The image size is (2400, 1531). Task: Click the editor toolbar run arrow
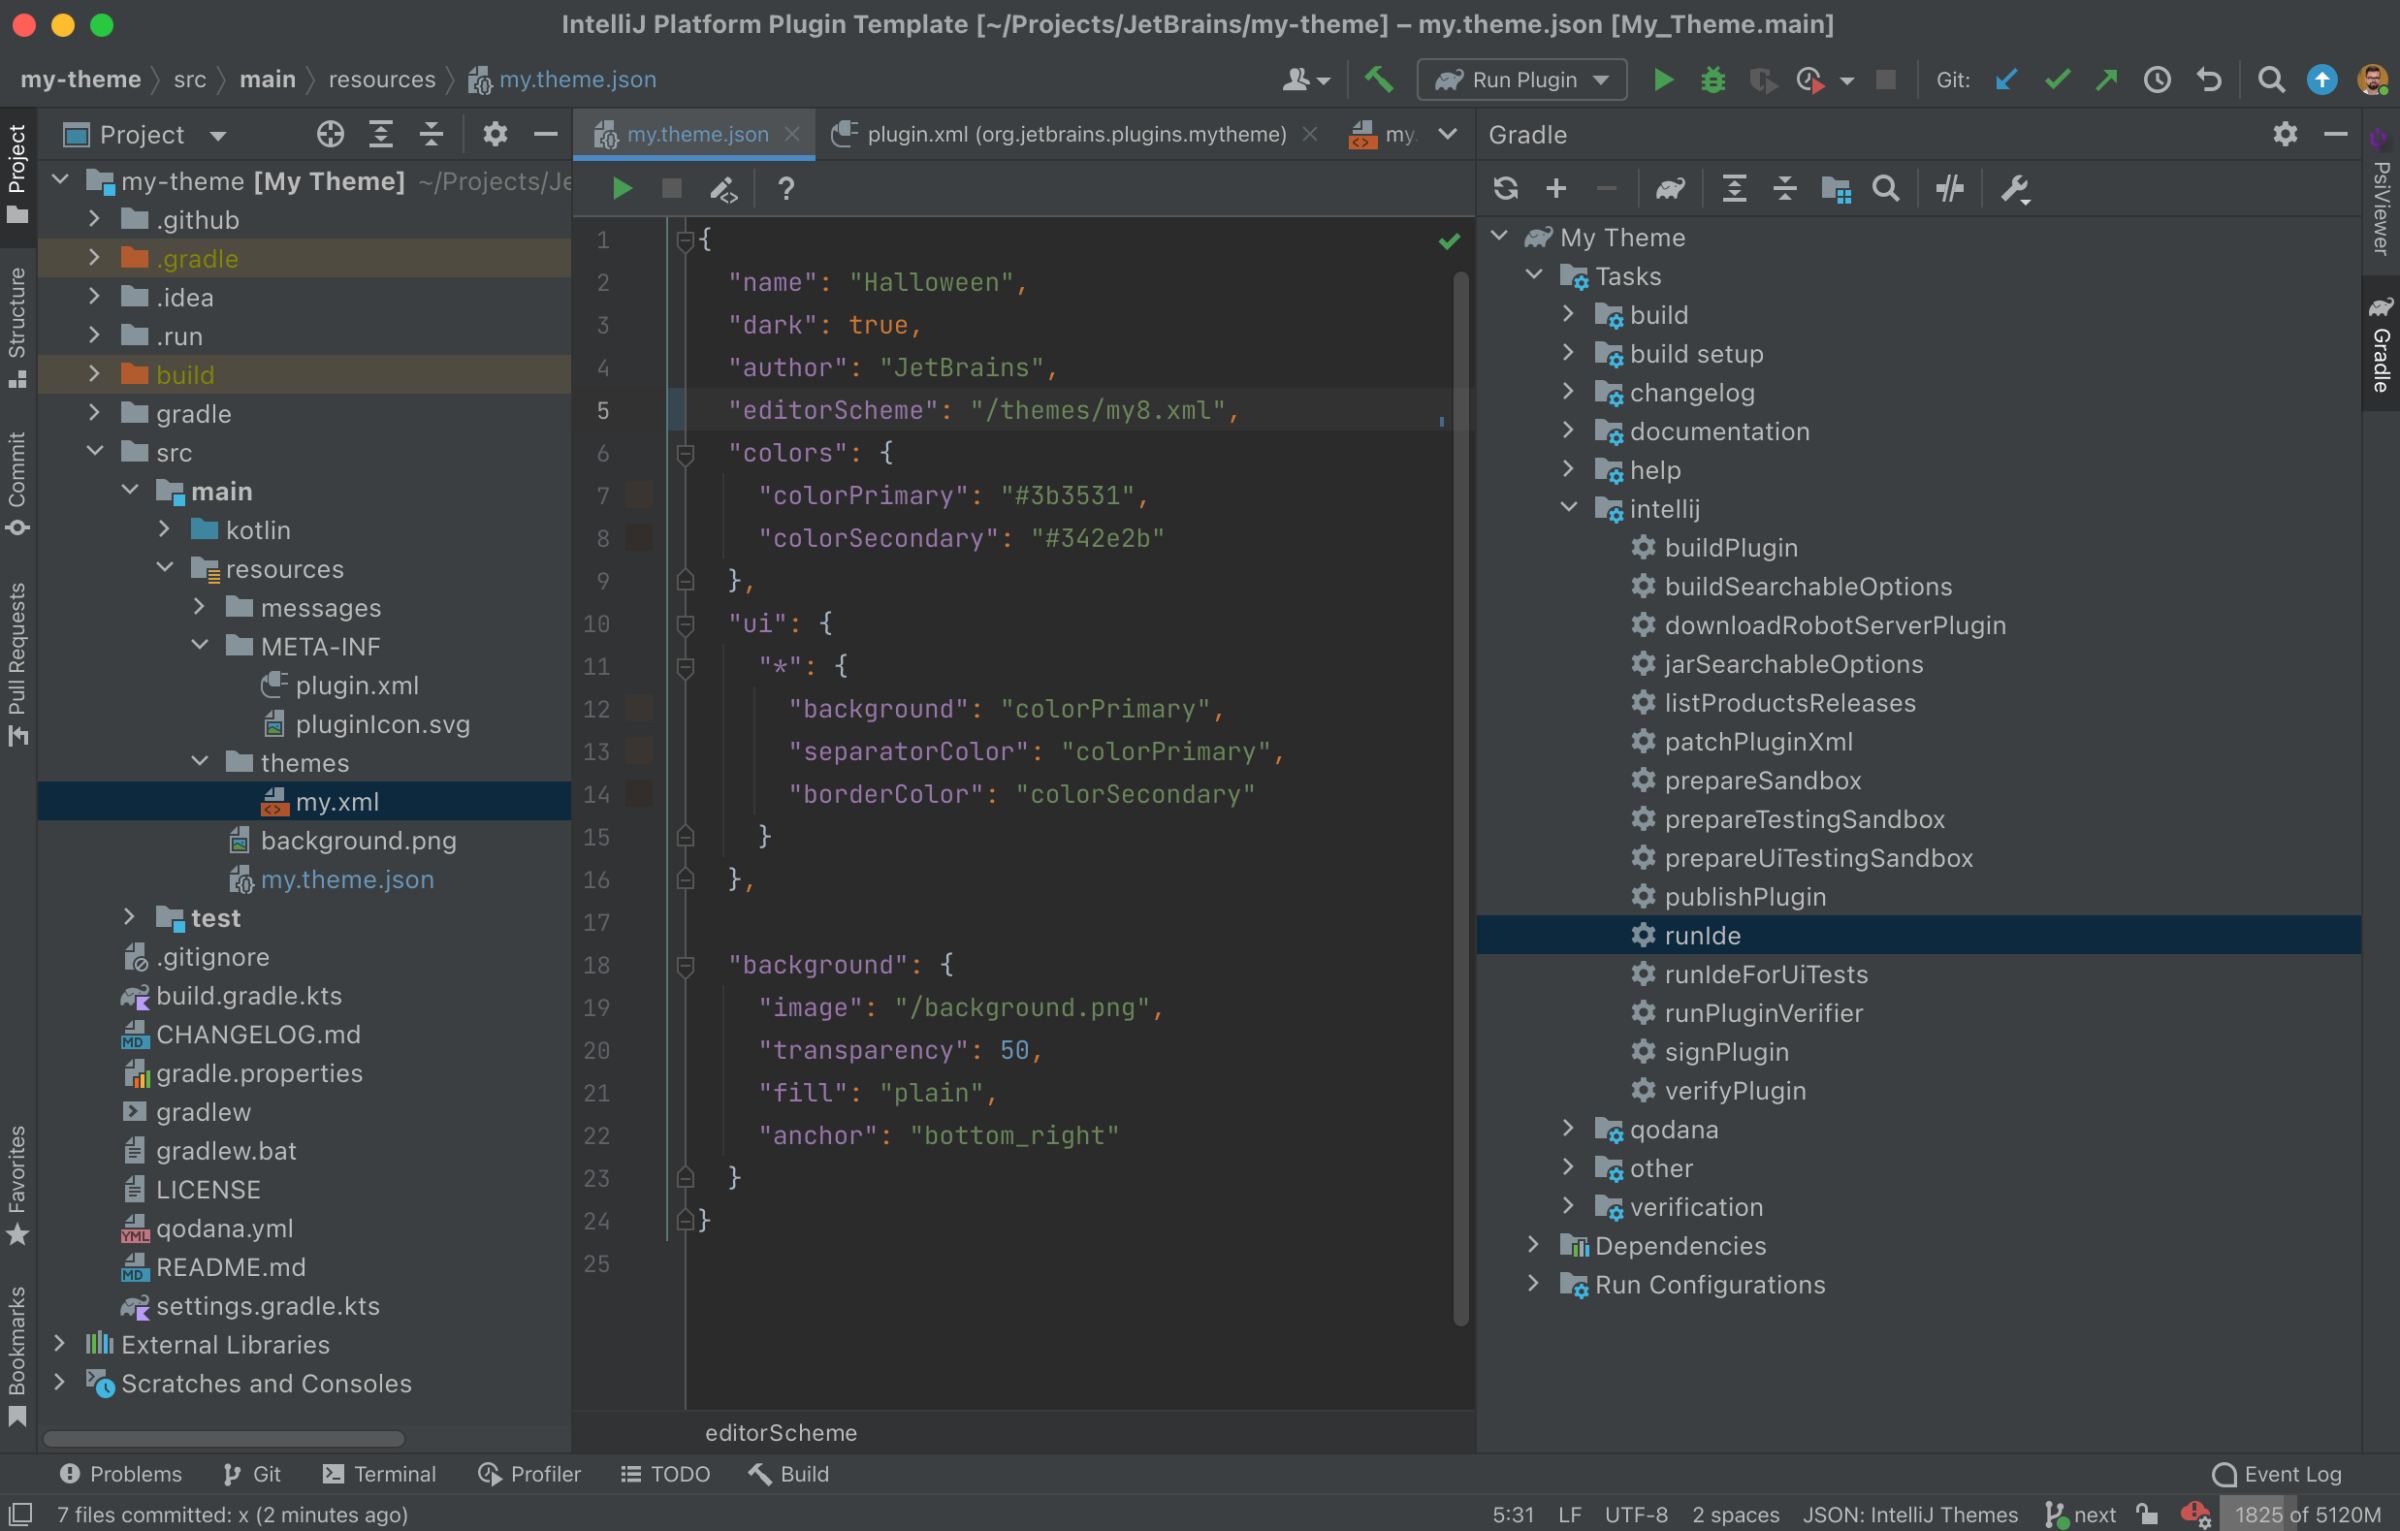click(x=622, y=188)
